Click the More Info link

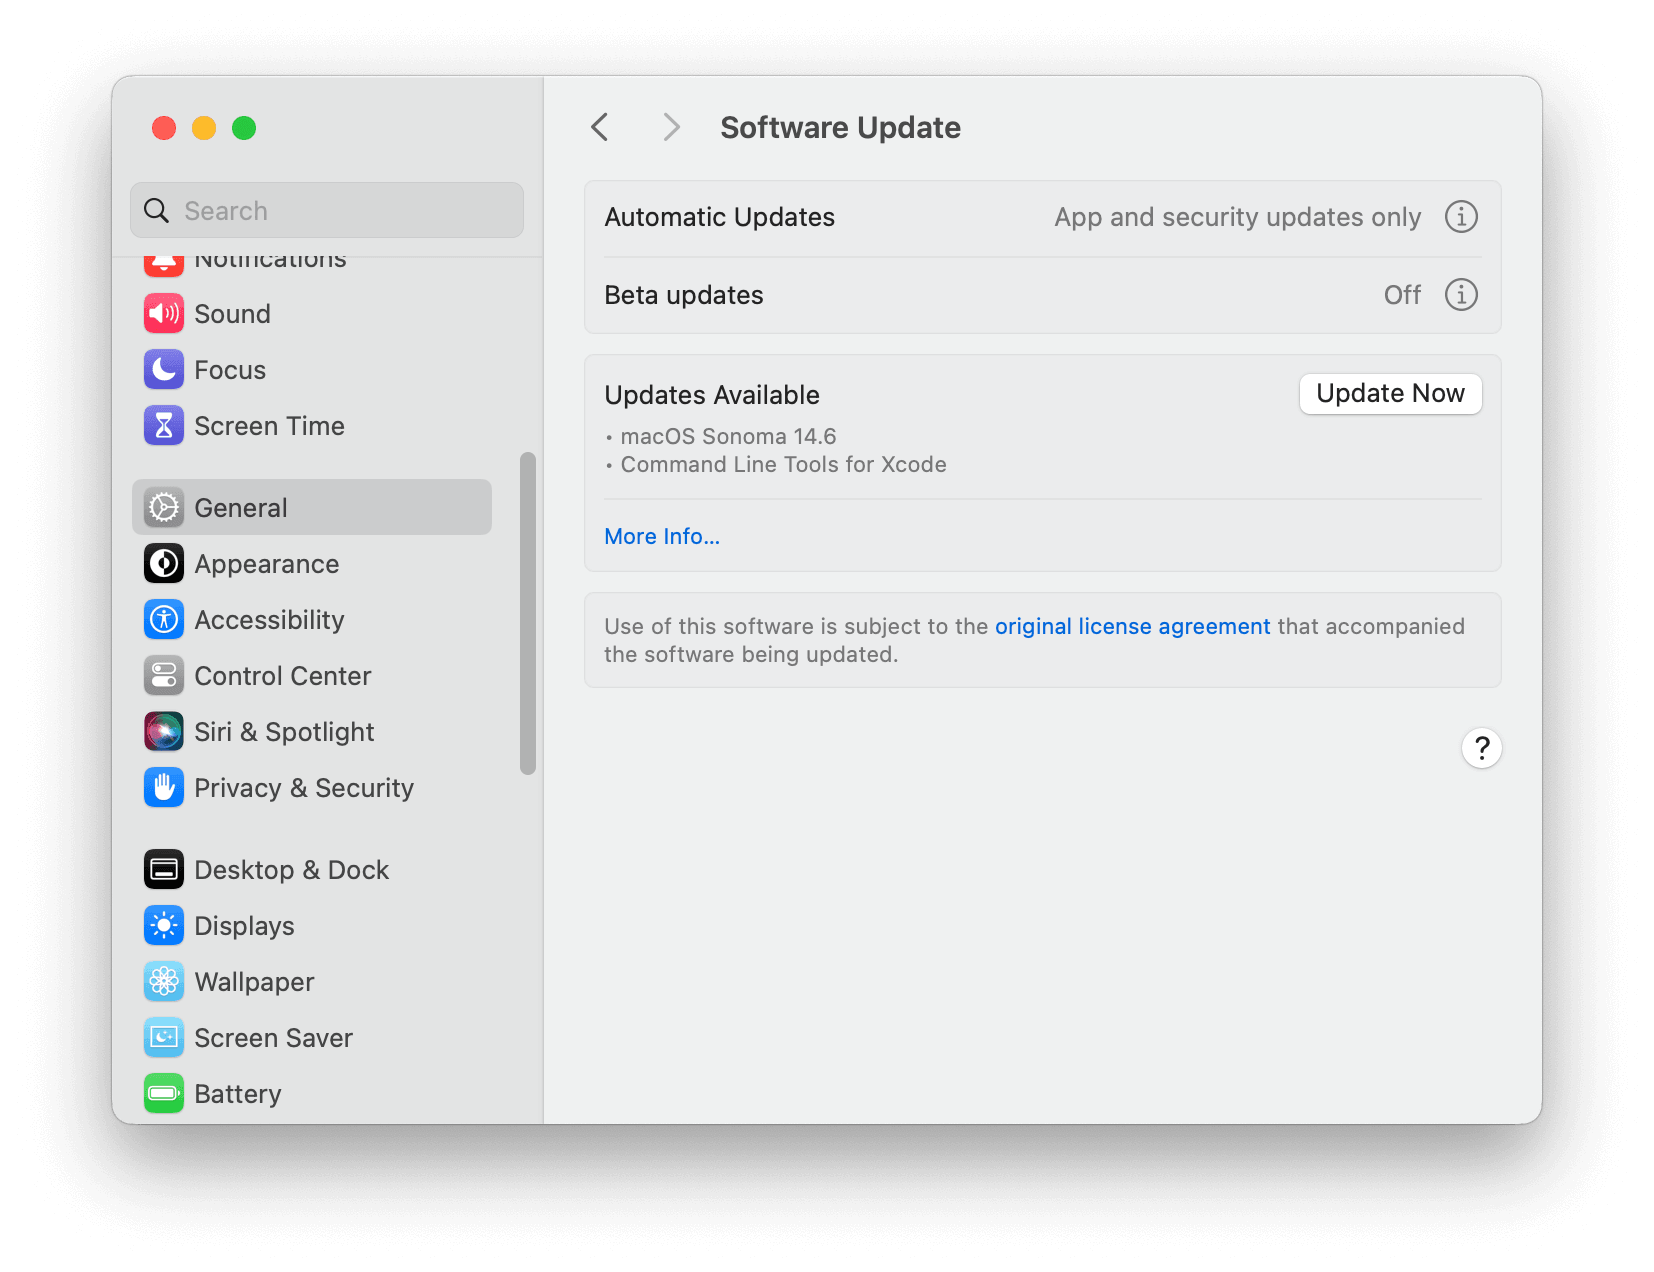tap(661, 536)
